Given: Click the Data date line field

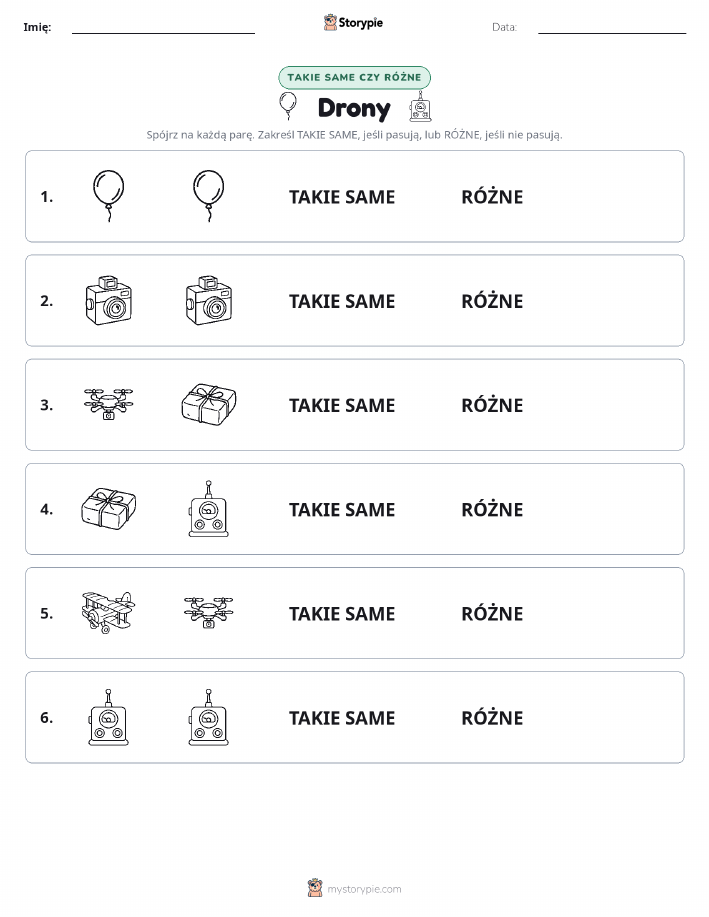Looking at the screenshot, I should tap(612, 28).
